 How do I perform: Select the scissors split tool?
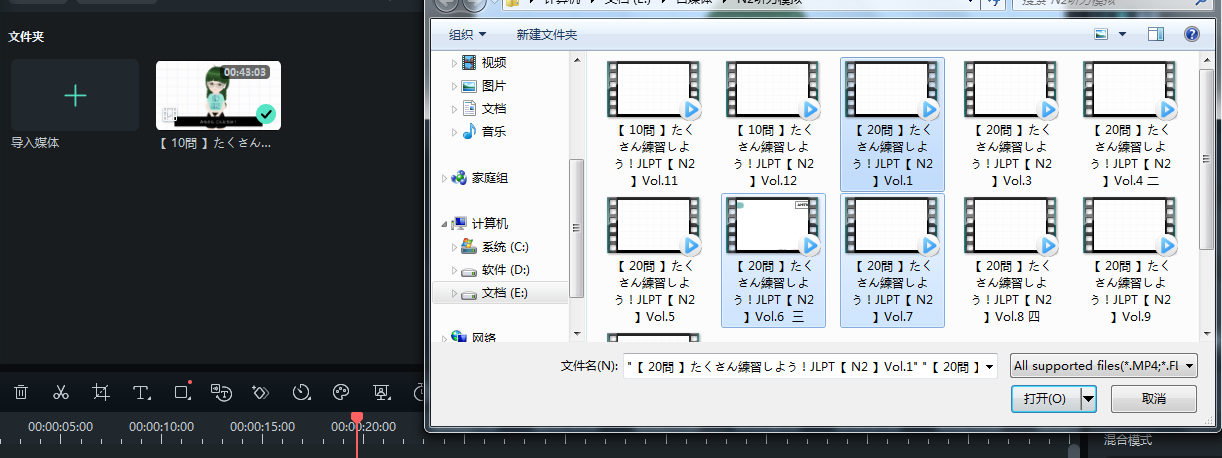click(x=60, y=392)
